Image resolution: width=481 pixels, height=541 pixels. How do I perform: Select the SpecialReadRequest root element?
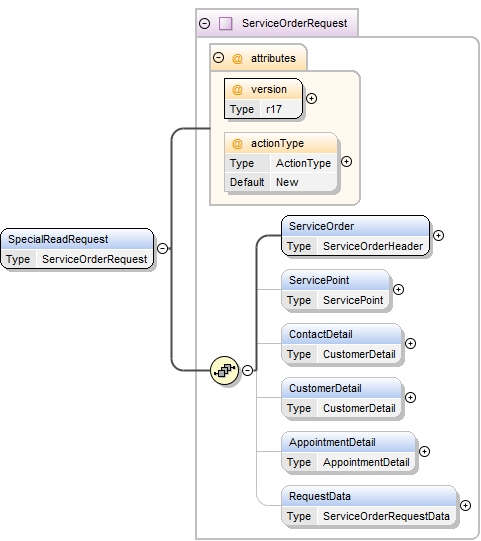(x=77, y=249)
